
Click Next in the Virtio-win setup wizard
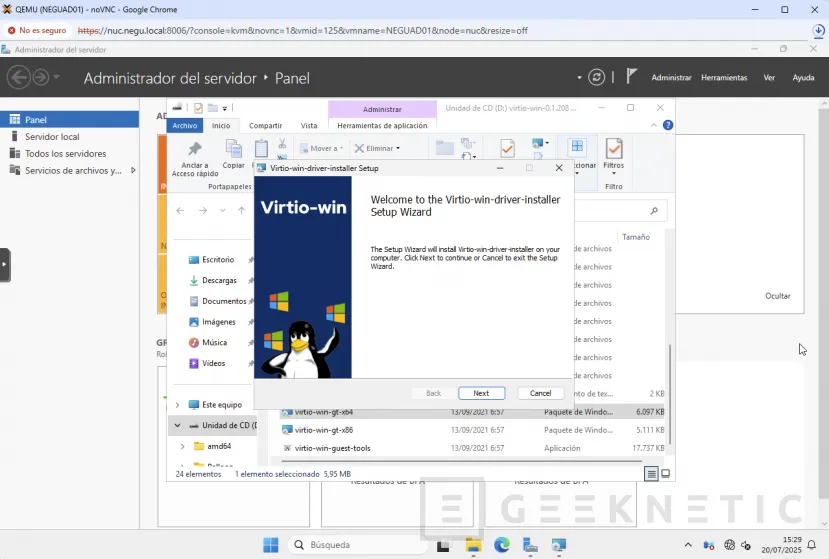pyautogui.click(x=481, y=393)
